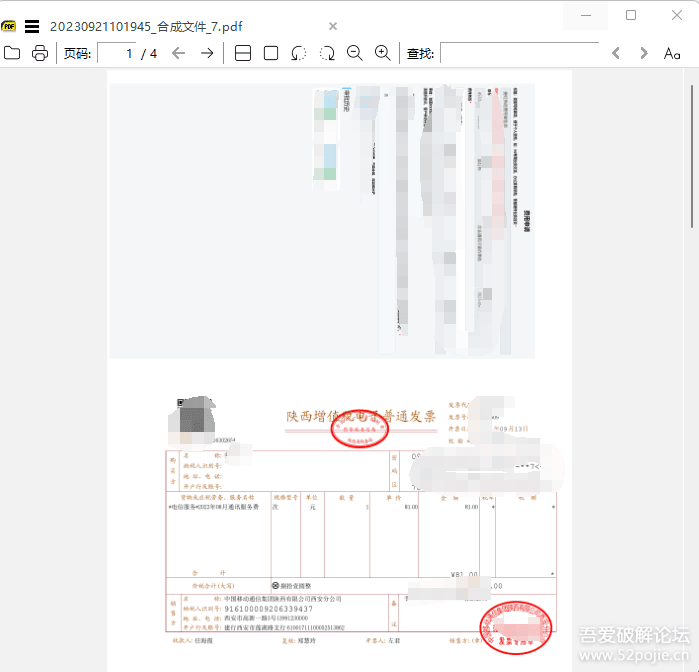Click the item *电信服务*2023年08月通讯服务费
Viewport: 699px width, 672px height.
coord(214,507)
